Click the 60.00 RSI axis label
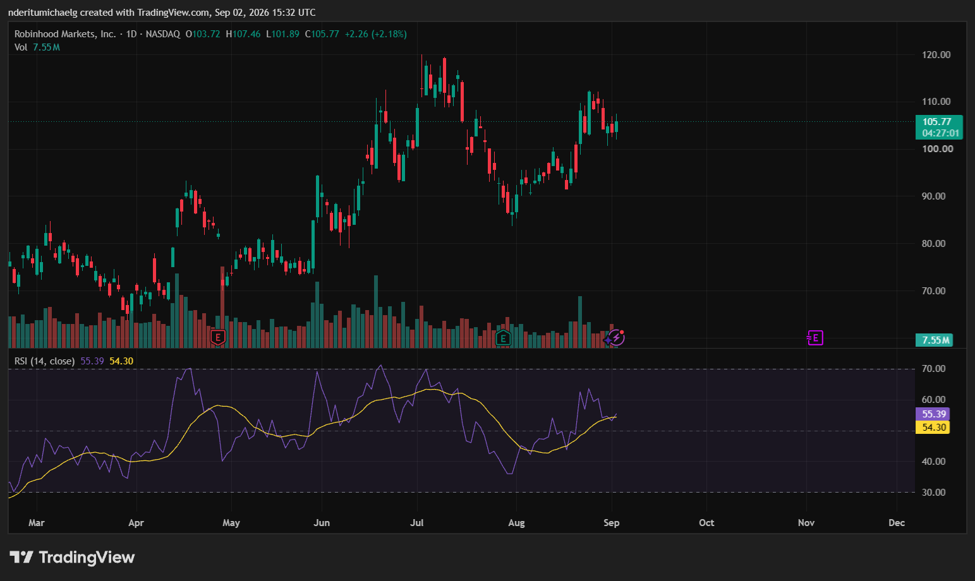The width and height of the screenshot is (975, 581). click(933, 399)
